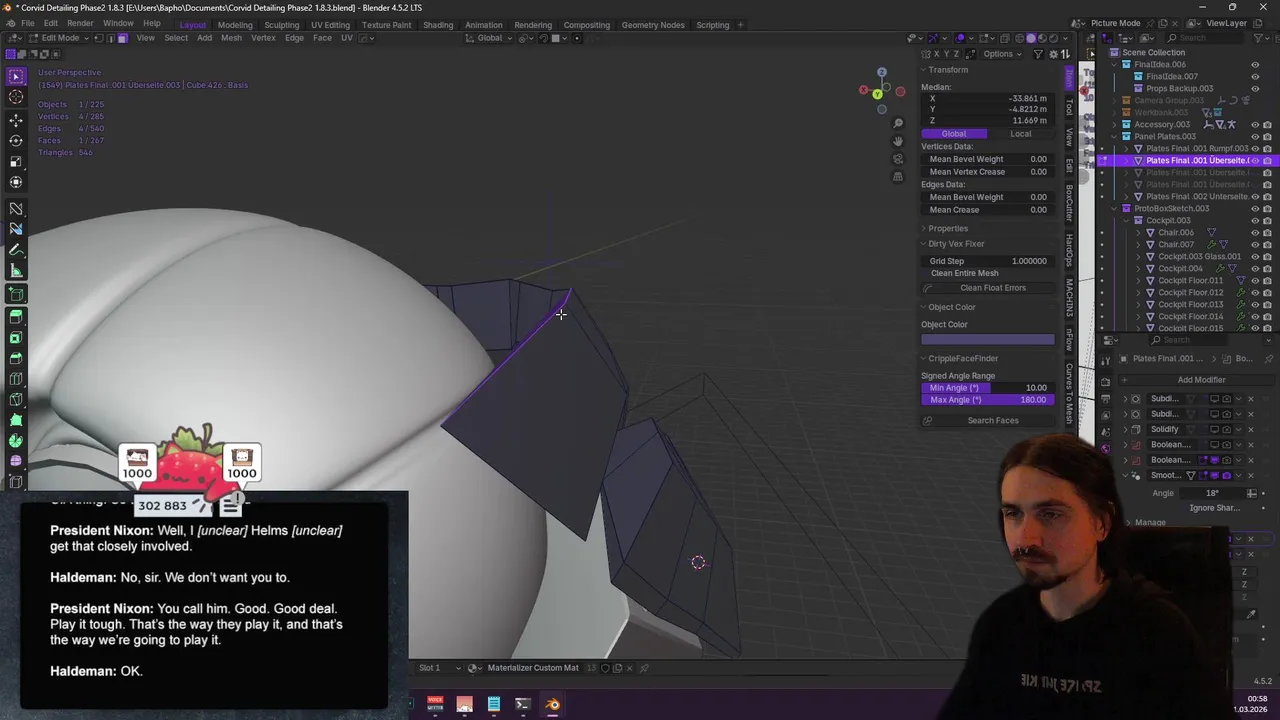The image size is (1280, 720).
Task: Pin the properties editor context
Action: click(x=1271, y=358)
